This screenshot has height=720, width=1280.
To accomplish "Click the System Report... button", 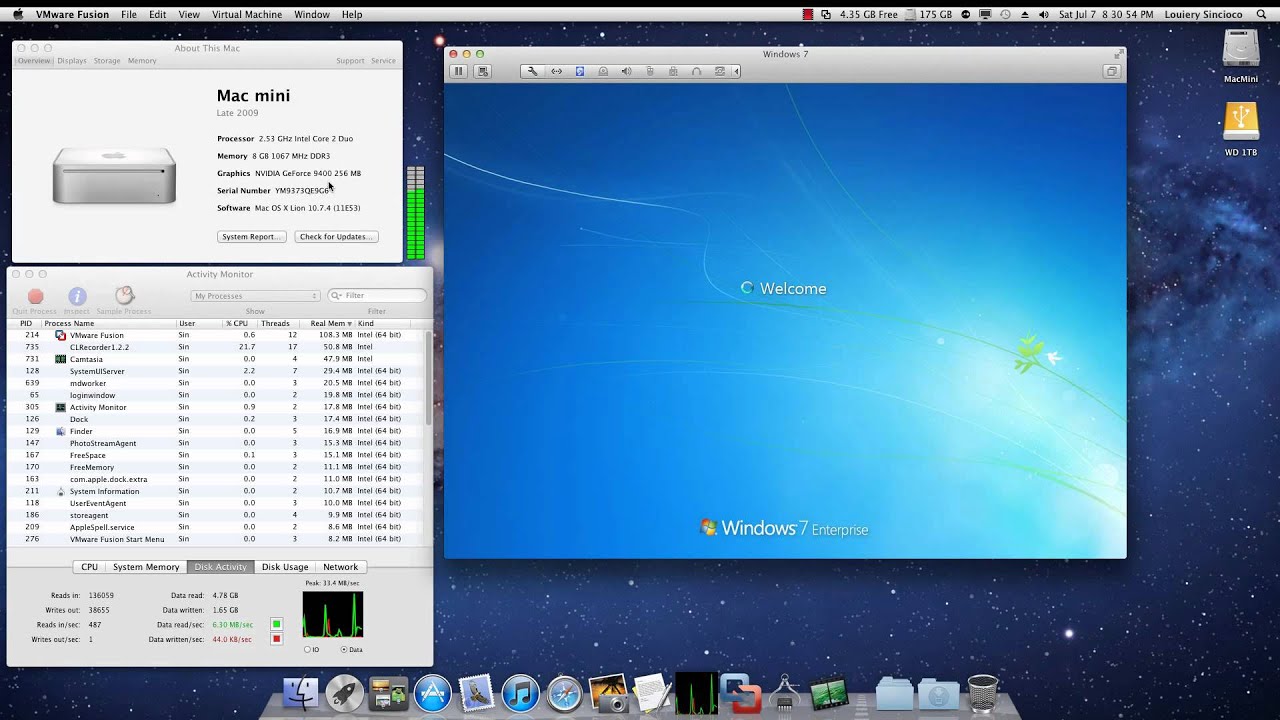I will pos(252,237).
